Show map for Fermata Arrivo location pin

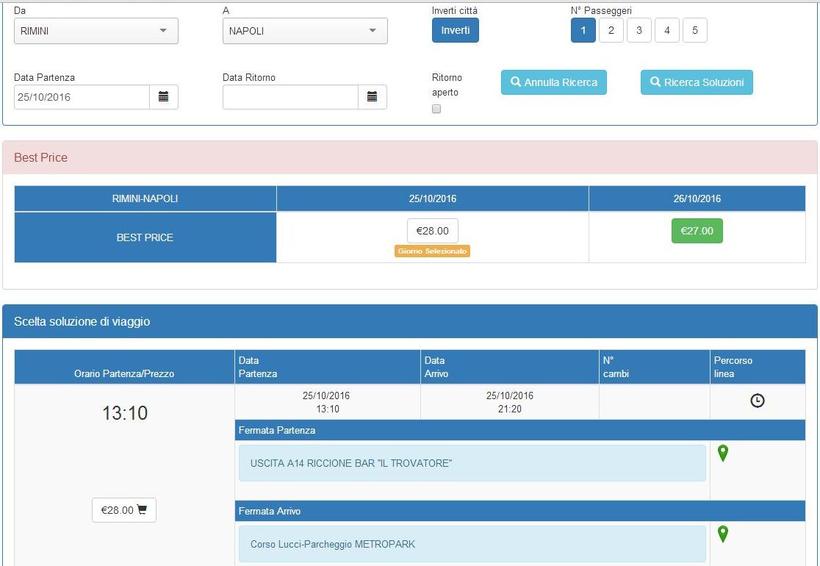click(x=723, y=534)
